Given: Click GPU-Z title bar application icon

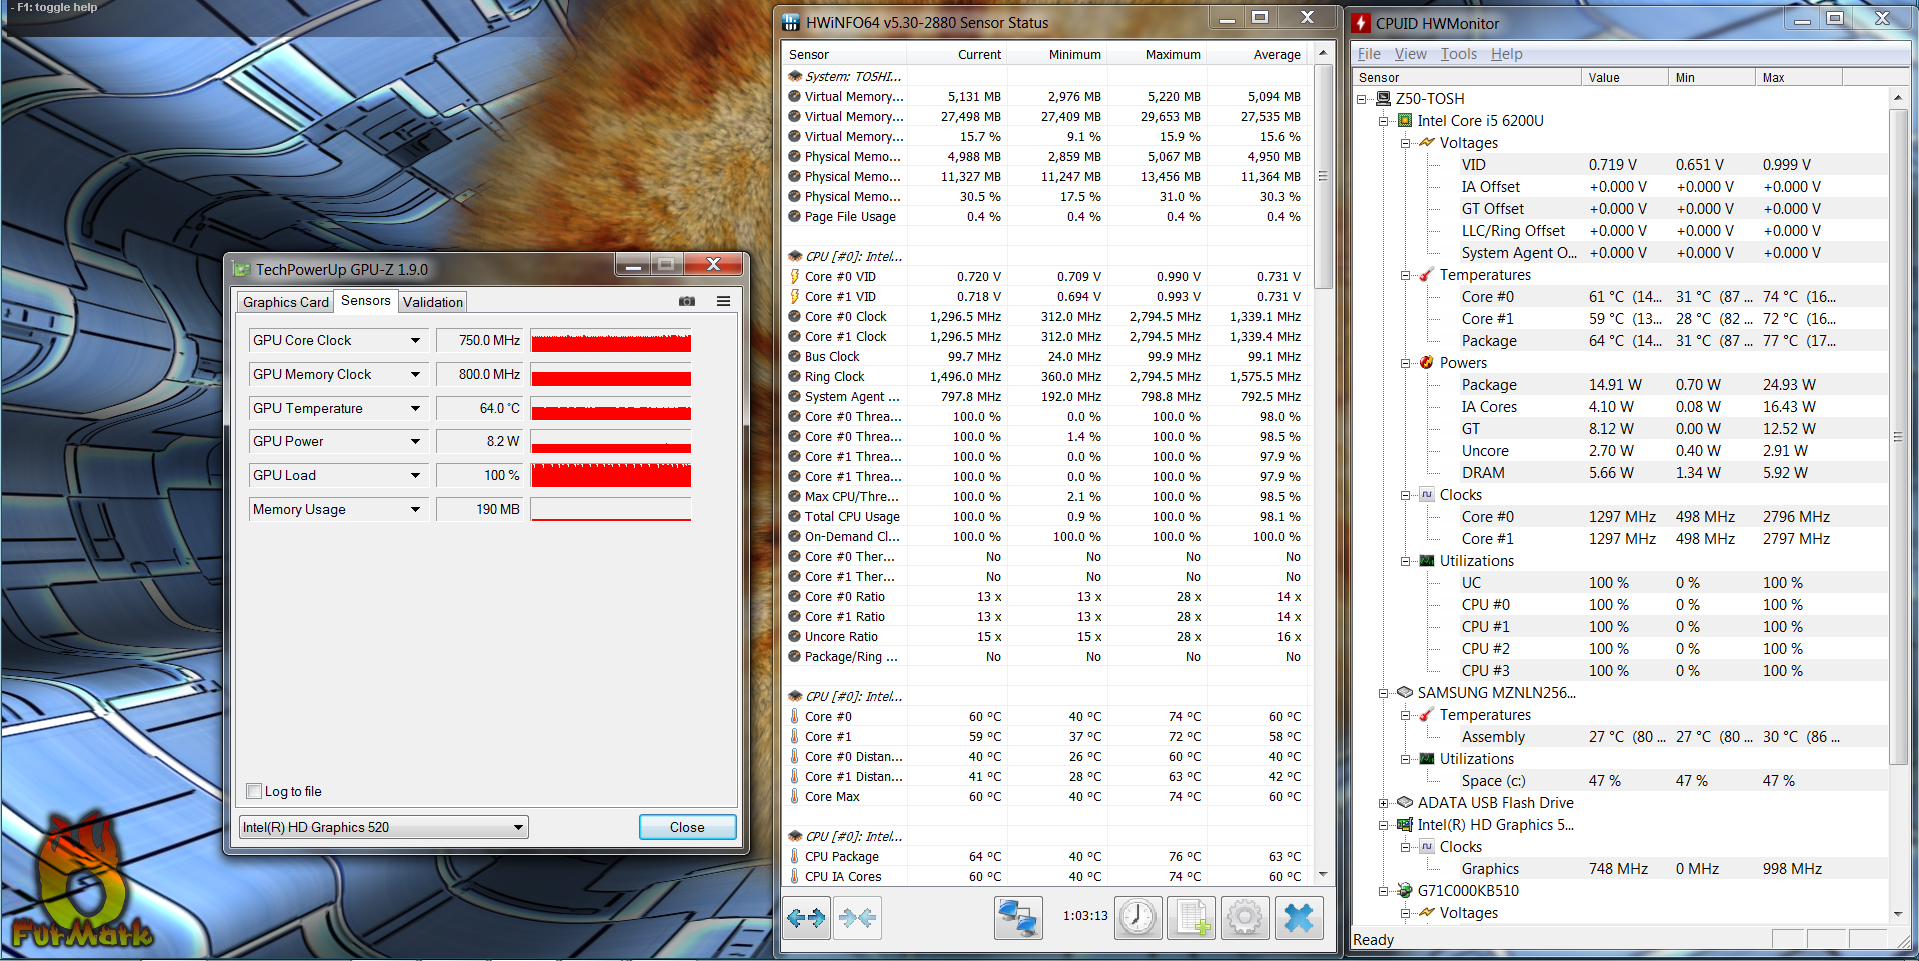Looking at the screenshot, I should point(241,269).
